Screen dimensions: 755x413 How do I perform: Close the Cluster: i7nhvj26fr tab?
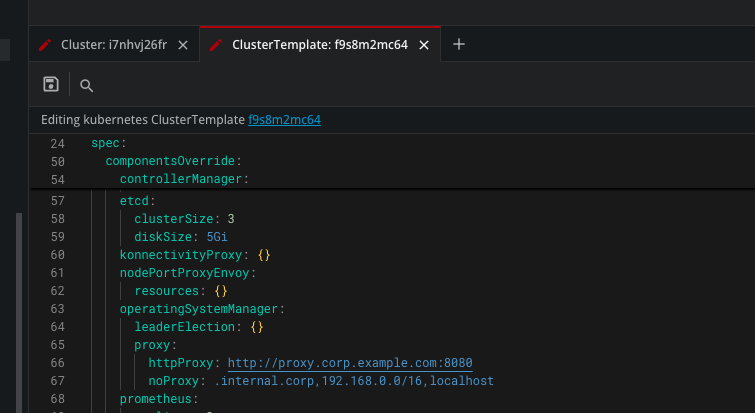(183, 45)
